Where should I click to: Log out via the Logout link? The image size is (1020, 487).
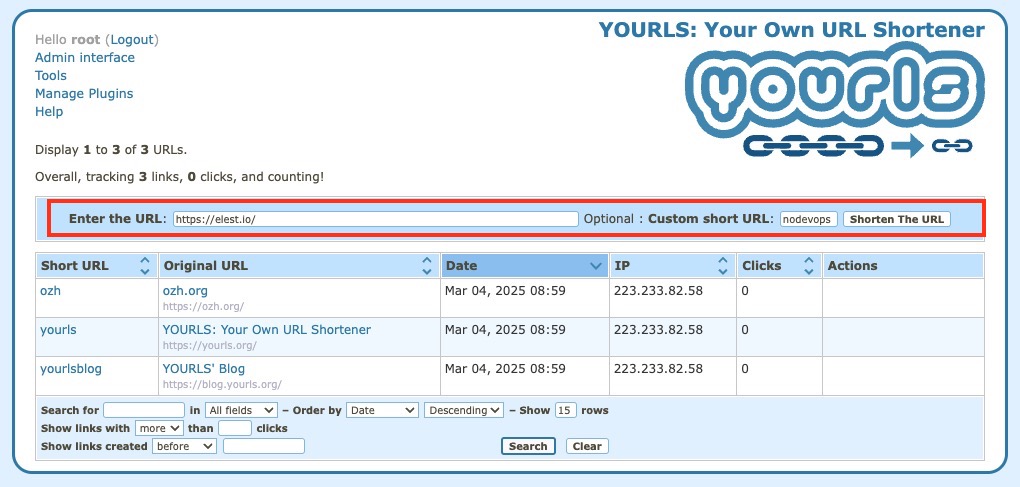tap(132, 40)
